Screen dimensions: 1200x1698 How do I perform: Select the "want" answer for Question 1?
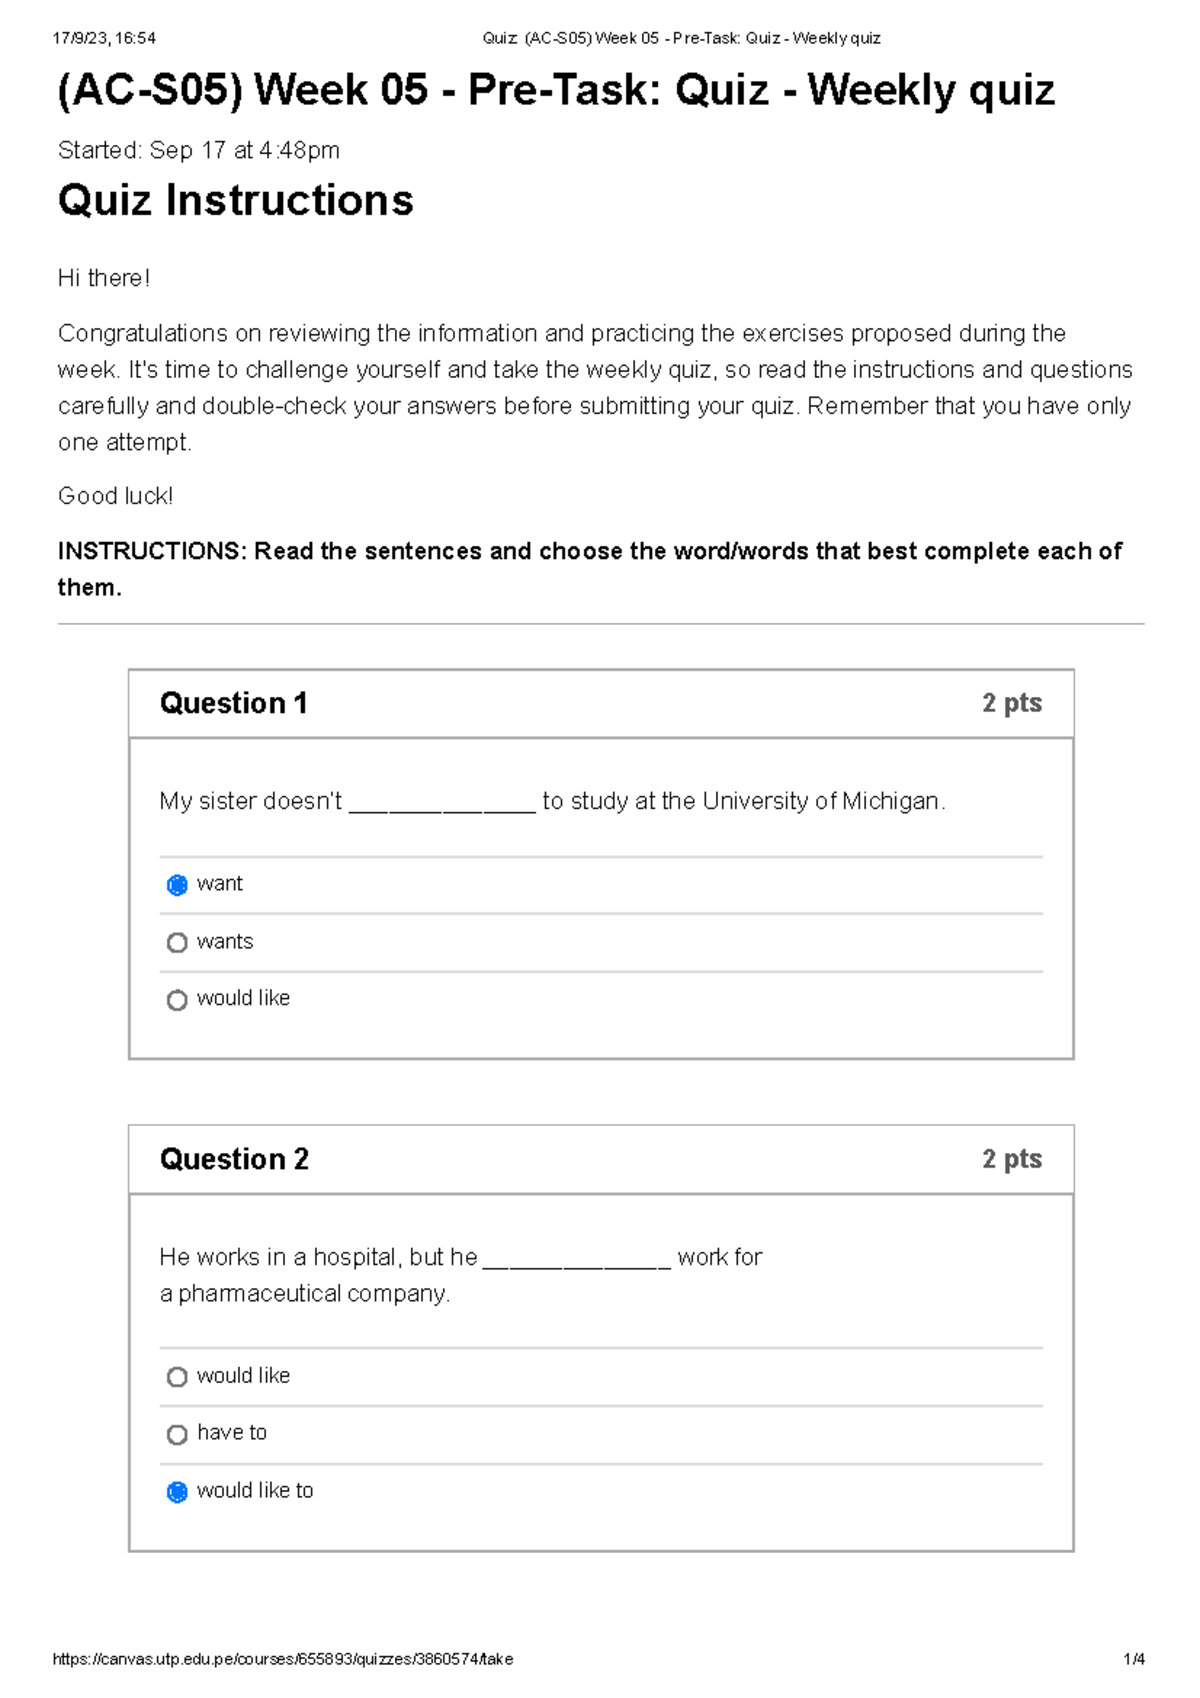coord(177,884)
